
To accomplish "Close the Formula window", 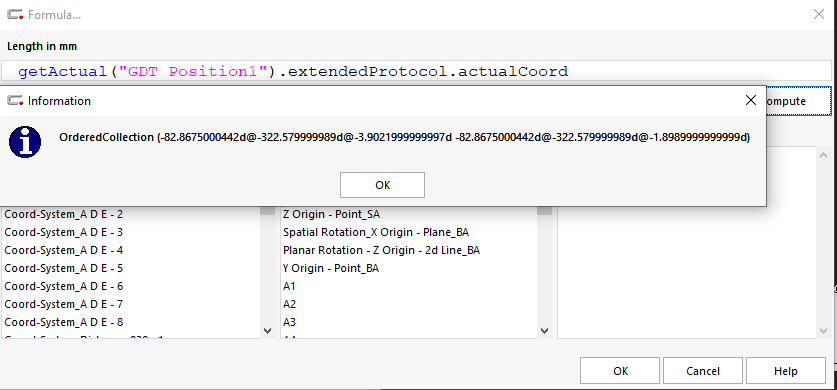I will 818,14.
